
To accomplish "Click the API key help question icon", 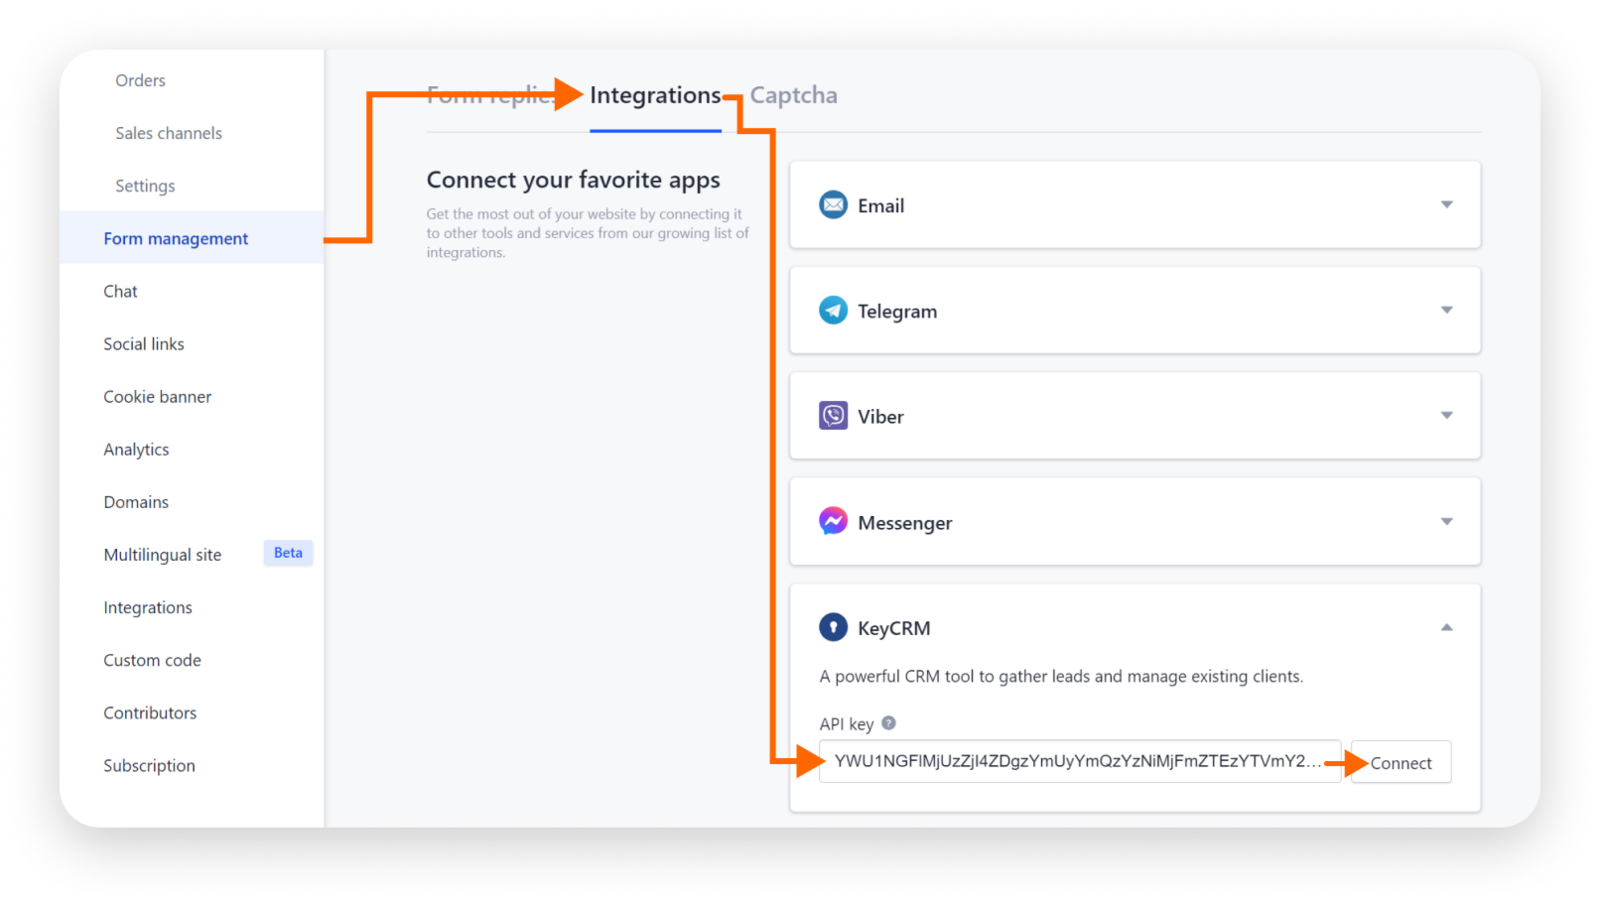I will pos(888,723).
